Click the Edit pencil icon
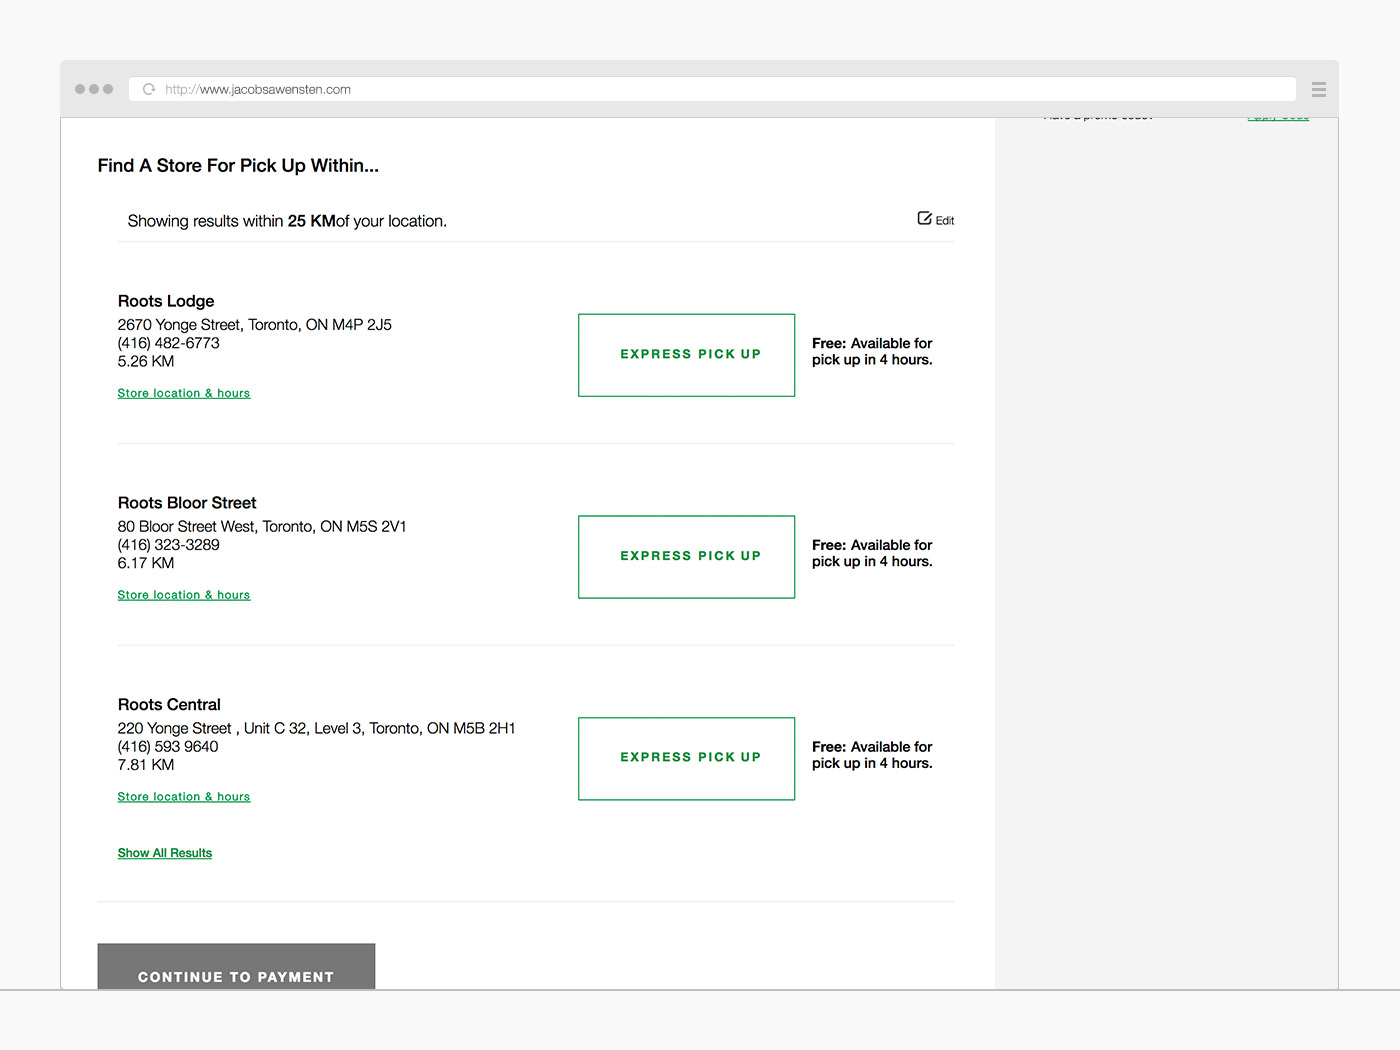This screenshot has height=1050, width=1400. tap(925, 218)
